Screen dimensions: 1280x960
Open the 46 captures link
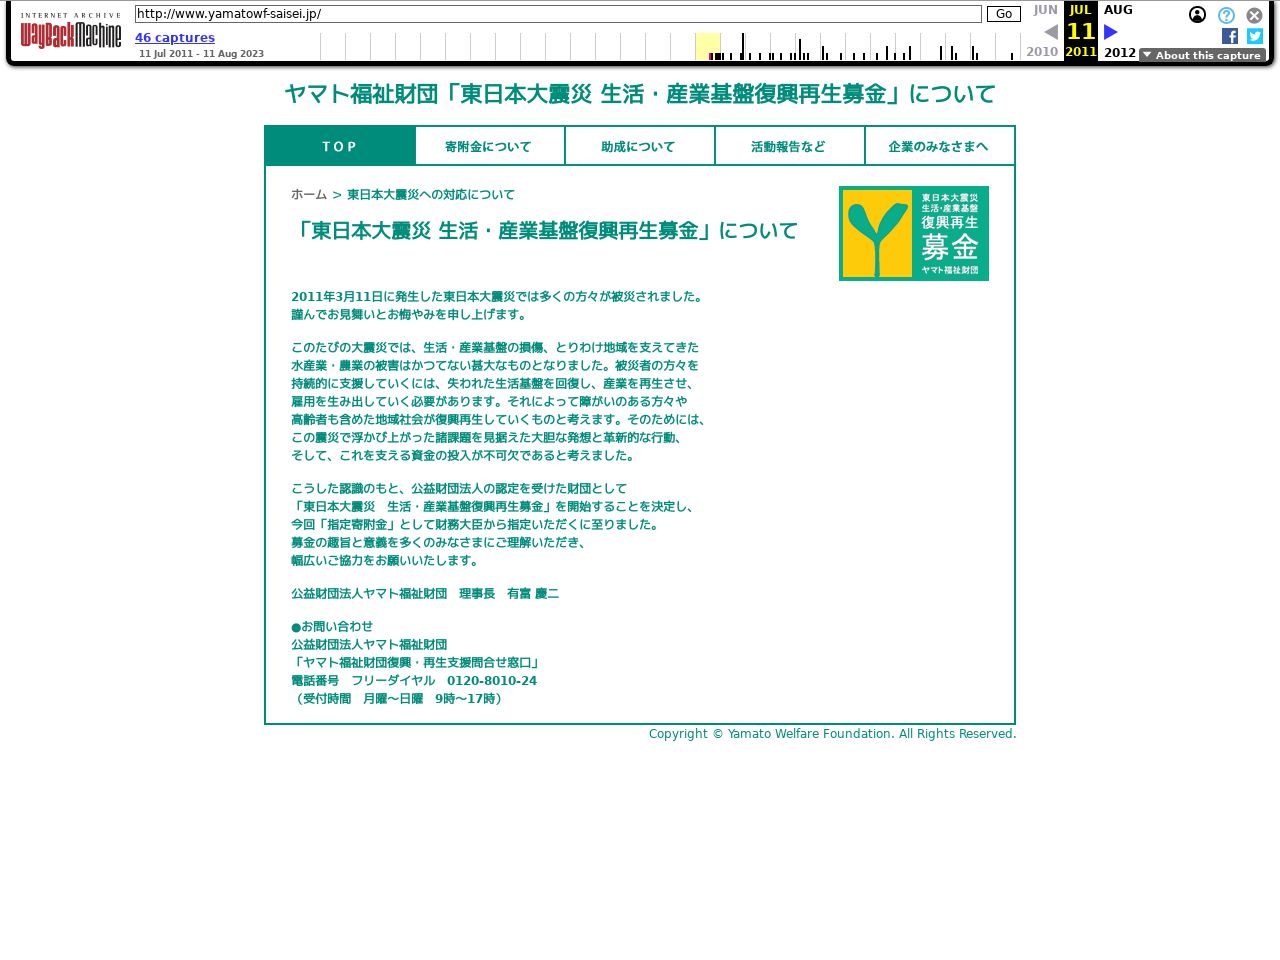[x=175, y=38]
